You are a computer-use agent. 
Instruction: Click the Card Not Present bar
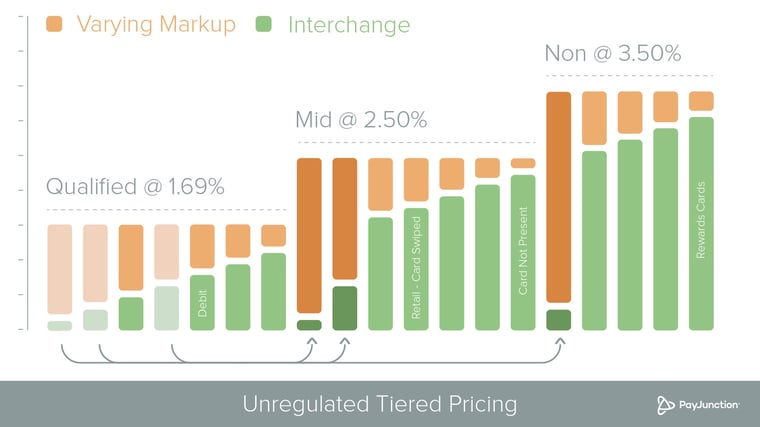[x=523, y=253]
